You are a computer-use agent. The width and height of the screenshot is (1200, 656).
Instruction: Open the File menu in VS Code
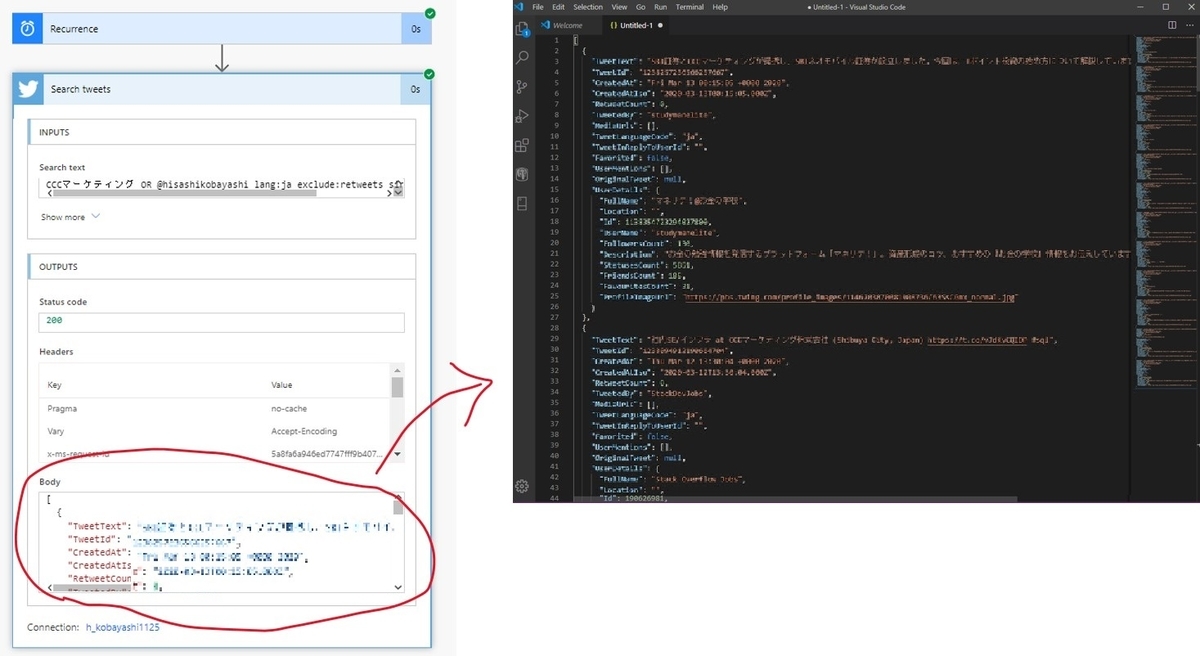point(538,7)
